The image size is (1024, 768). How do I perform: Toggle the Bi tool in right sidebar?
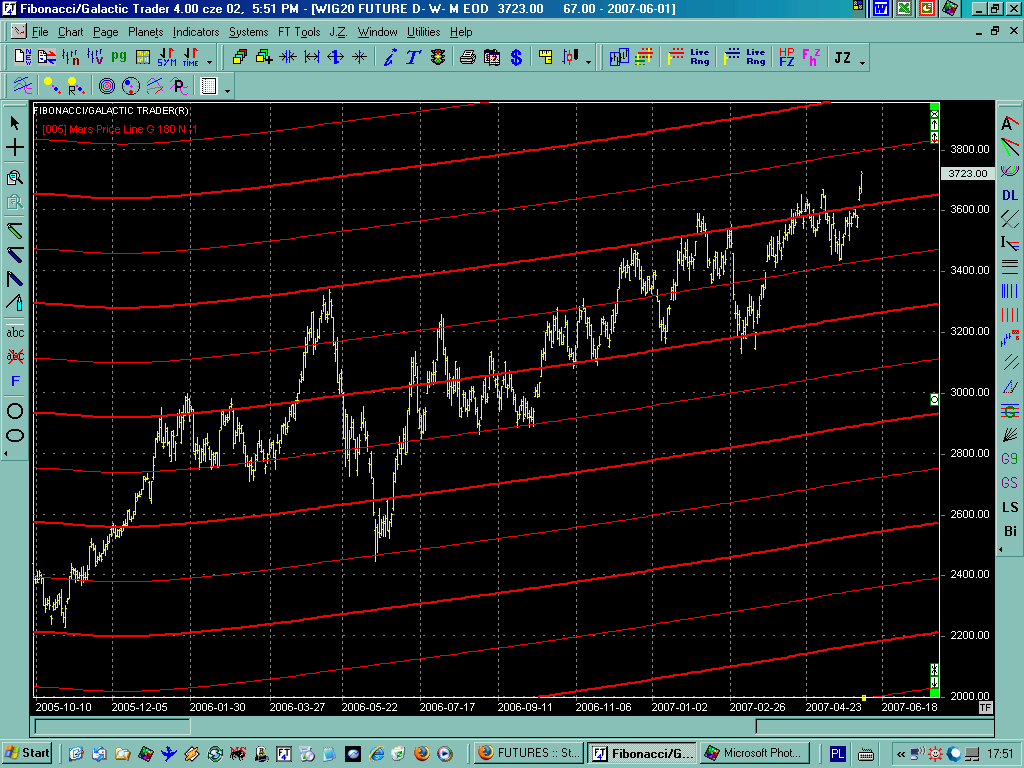pyautogui.click(x=1010, y=531)
